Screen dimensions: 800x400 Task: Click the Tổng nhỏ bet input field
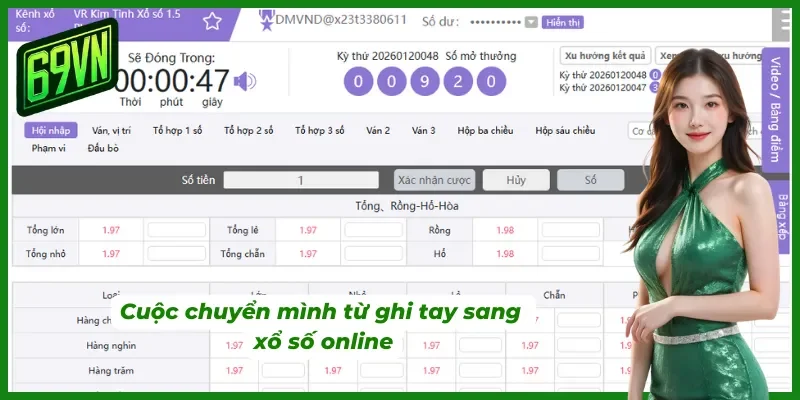point(177,254)
